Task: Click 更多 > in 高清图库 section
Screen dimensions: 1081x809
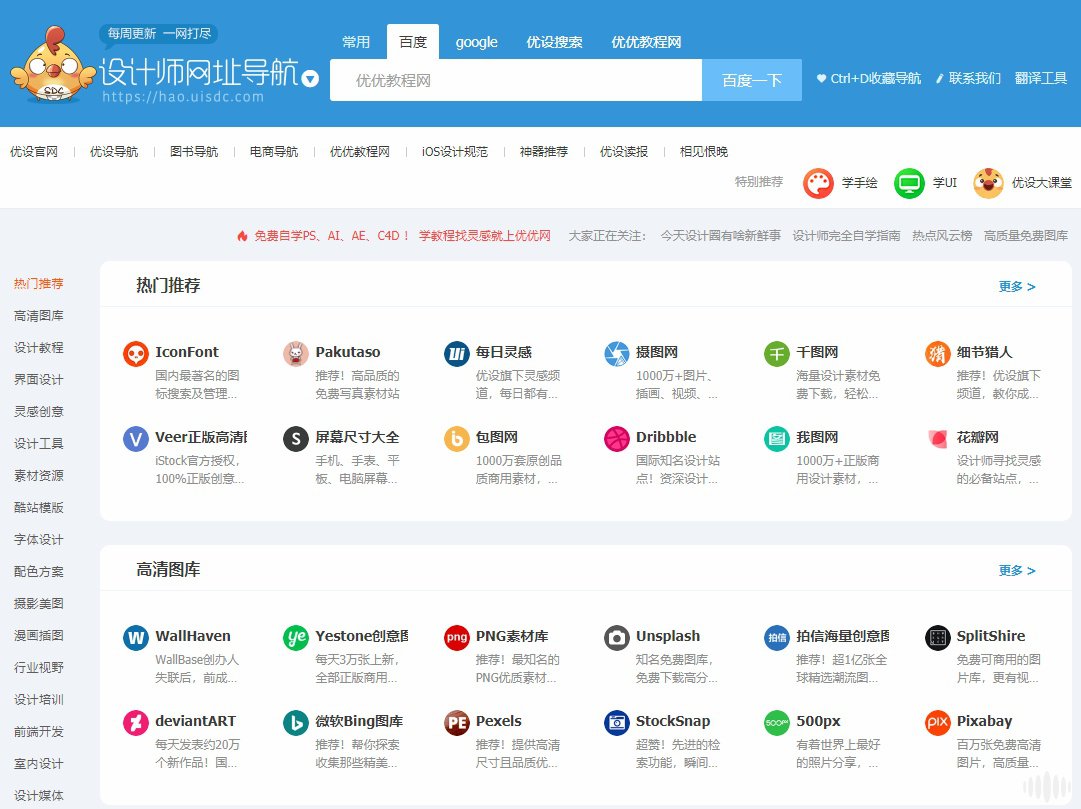Action: tap(1017, 571)
